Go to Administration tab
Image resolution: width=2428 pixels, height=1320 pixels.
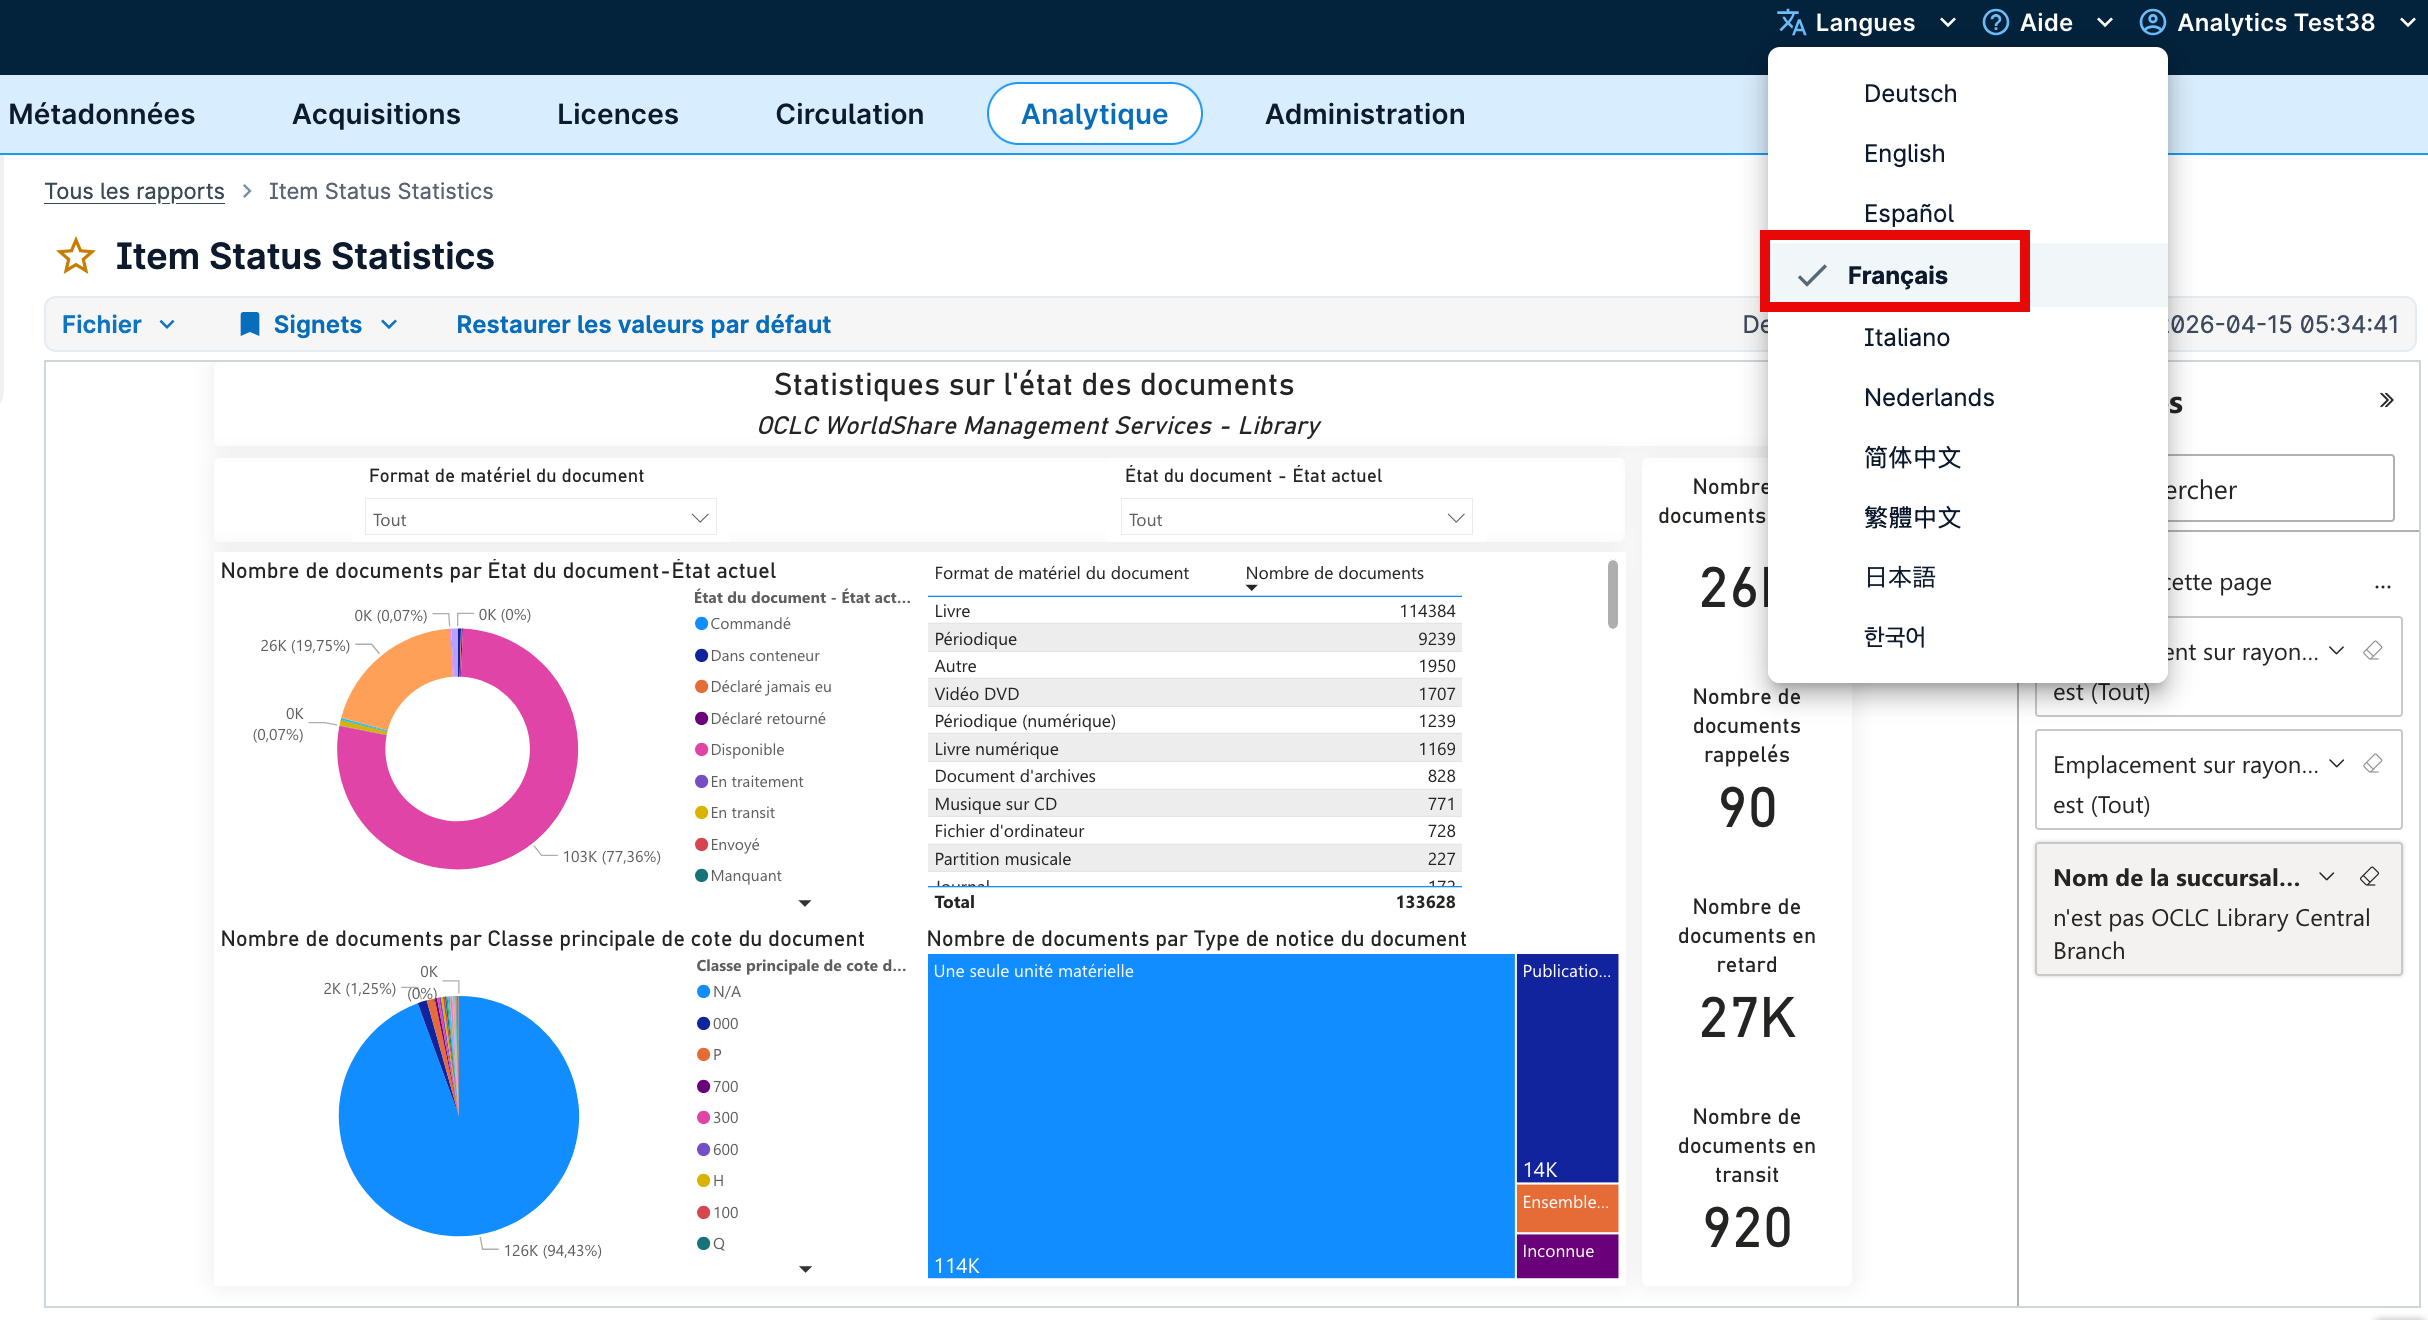(1365, 114)
